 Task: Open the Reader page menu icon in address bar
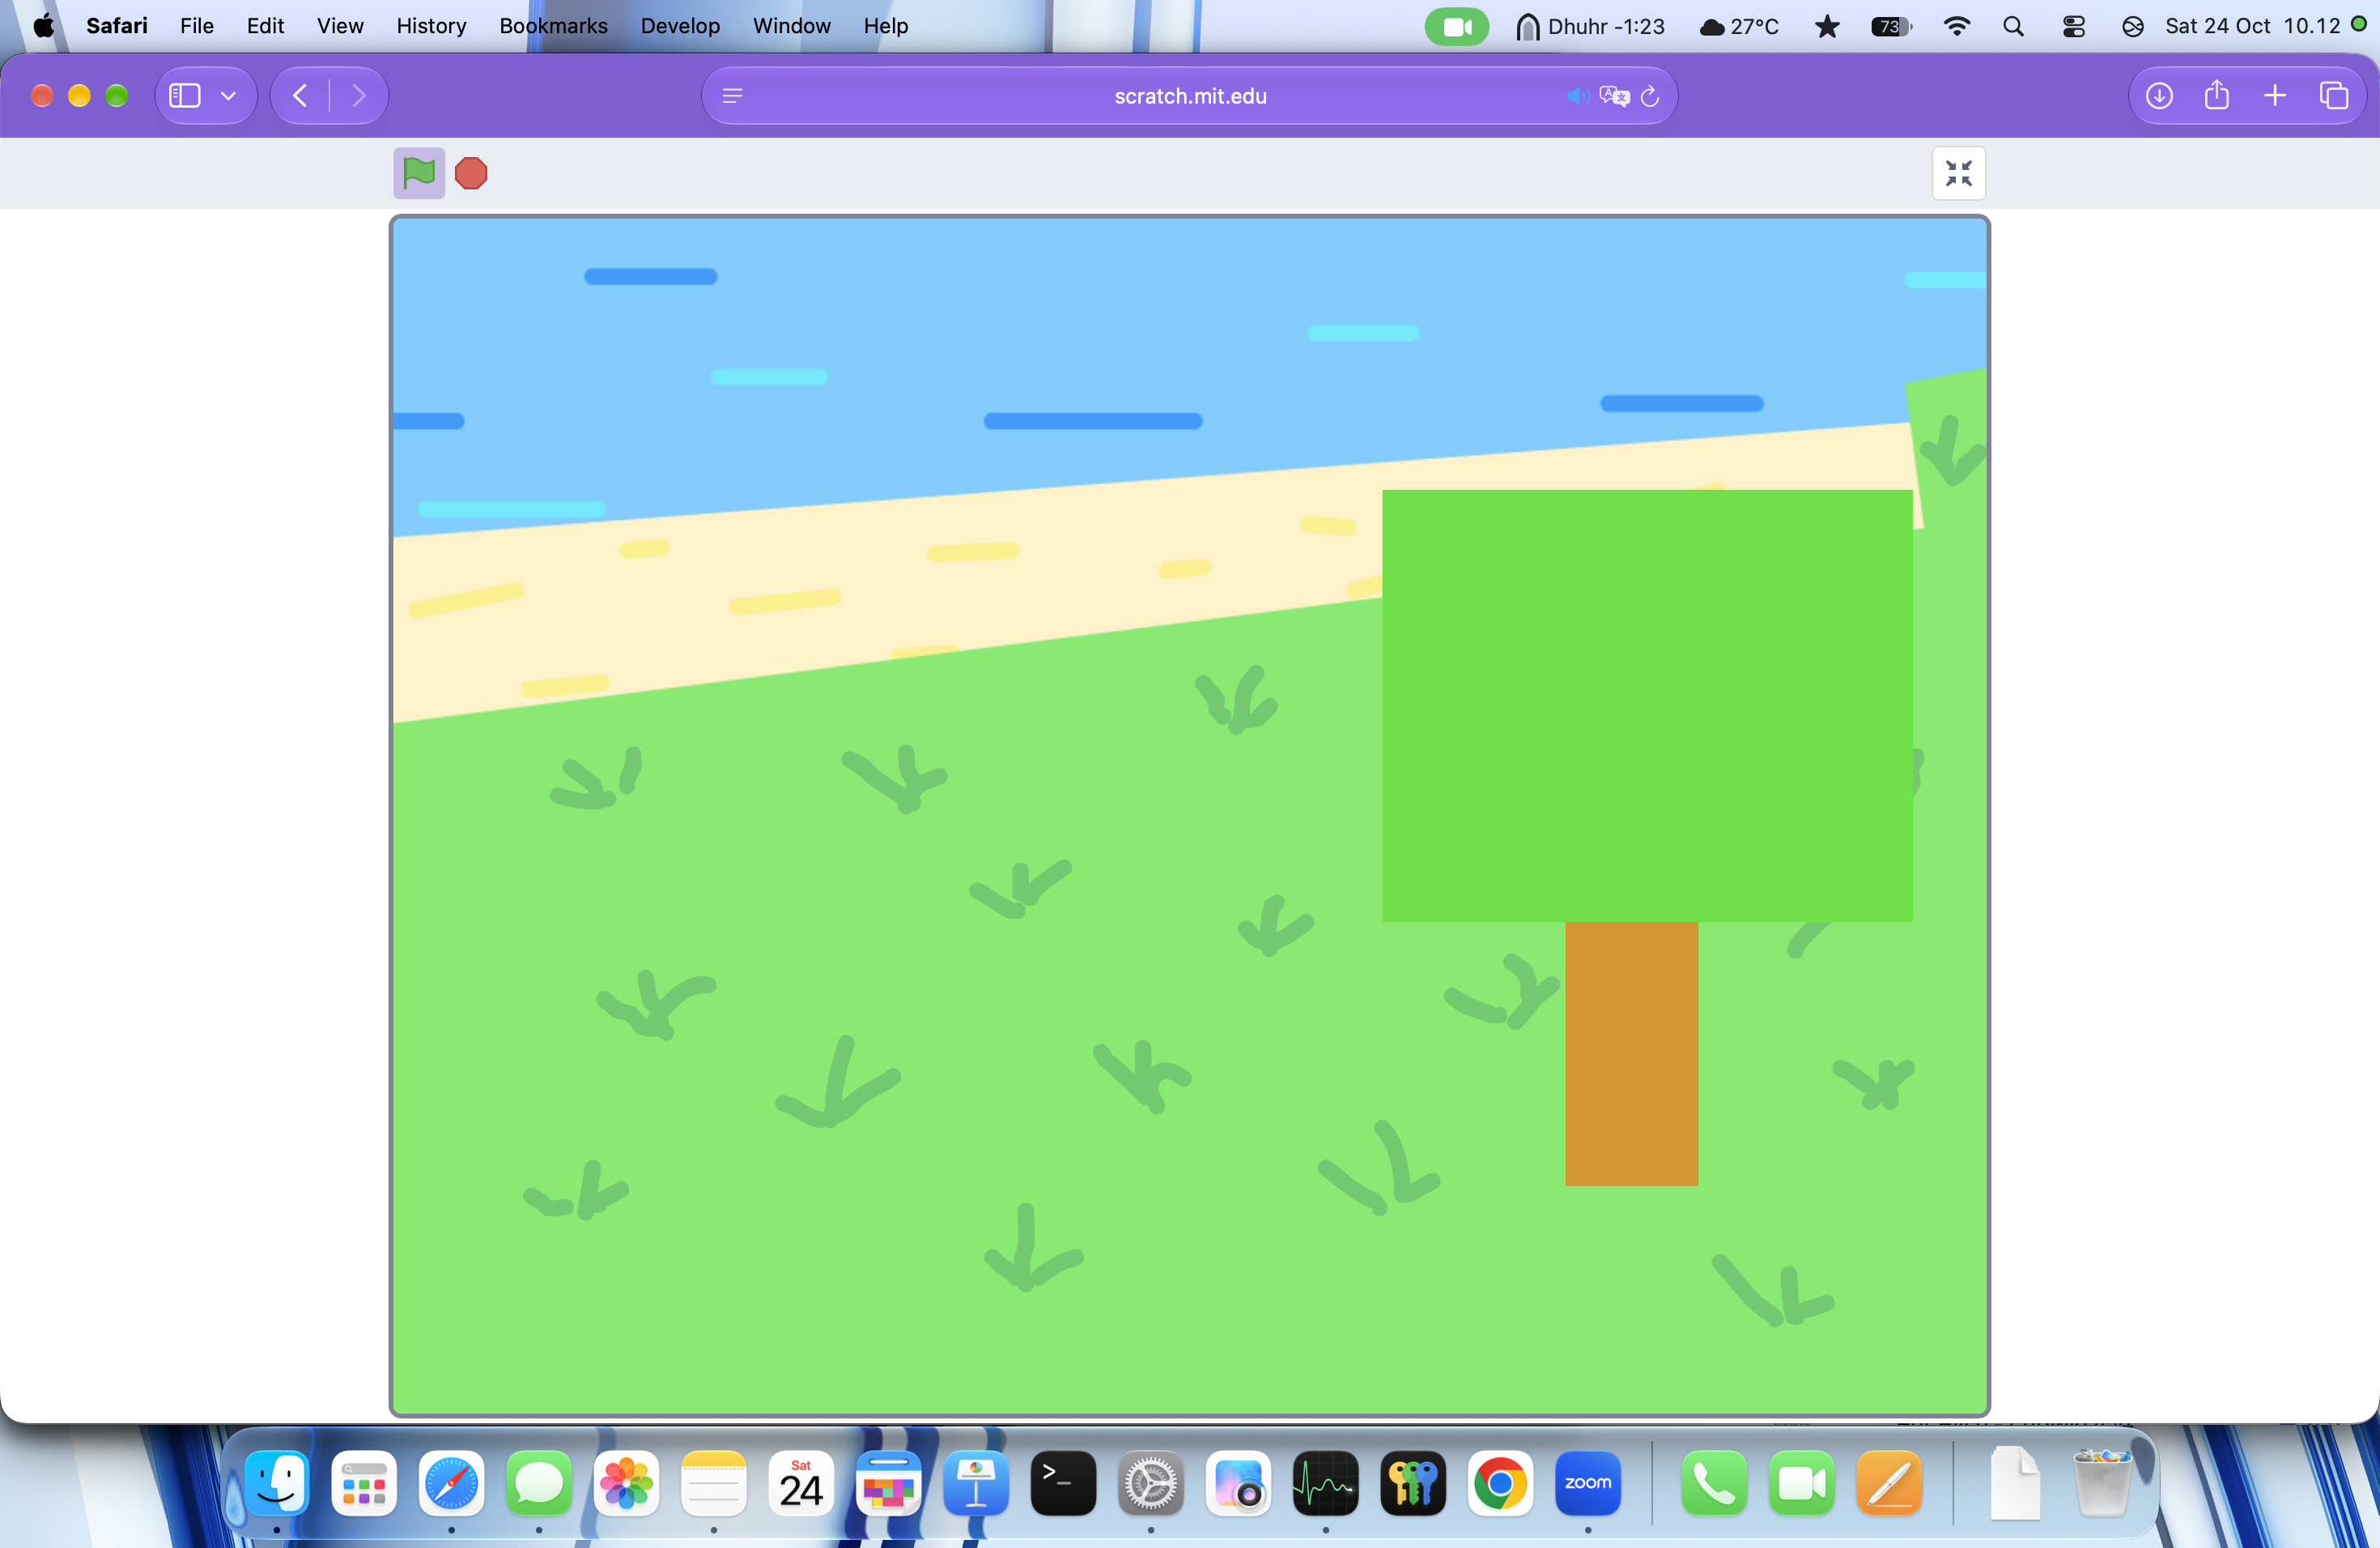(732, 96)
